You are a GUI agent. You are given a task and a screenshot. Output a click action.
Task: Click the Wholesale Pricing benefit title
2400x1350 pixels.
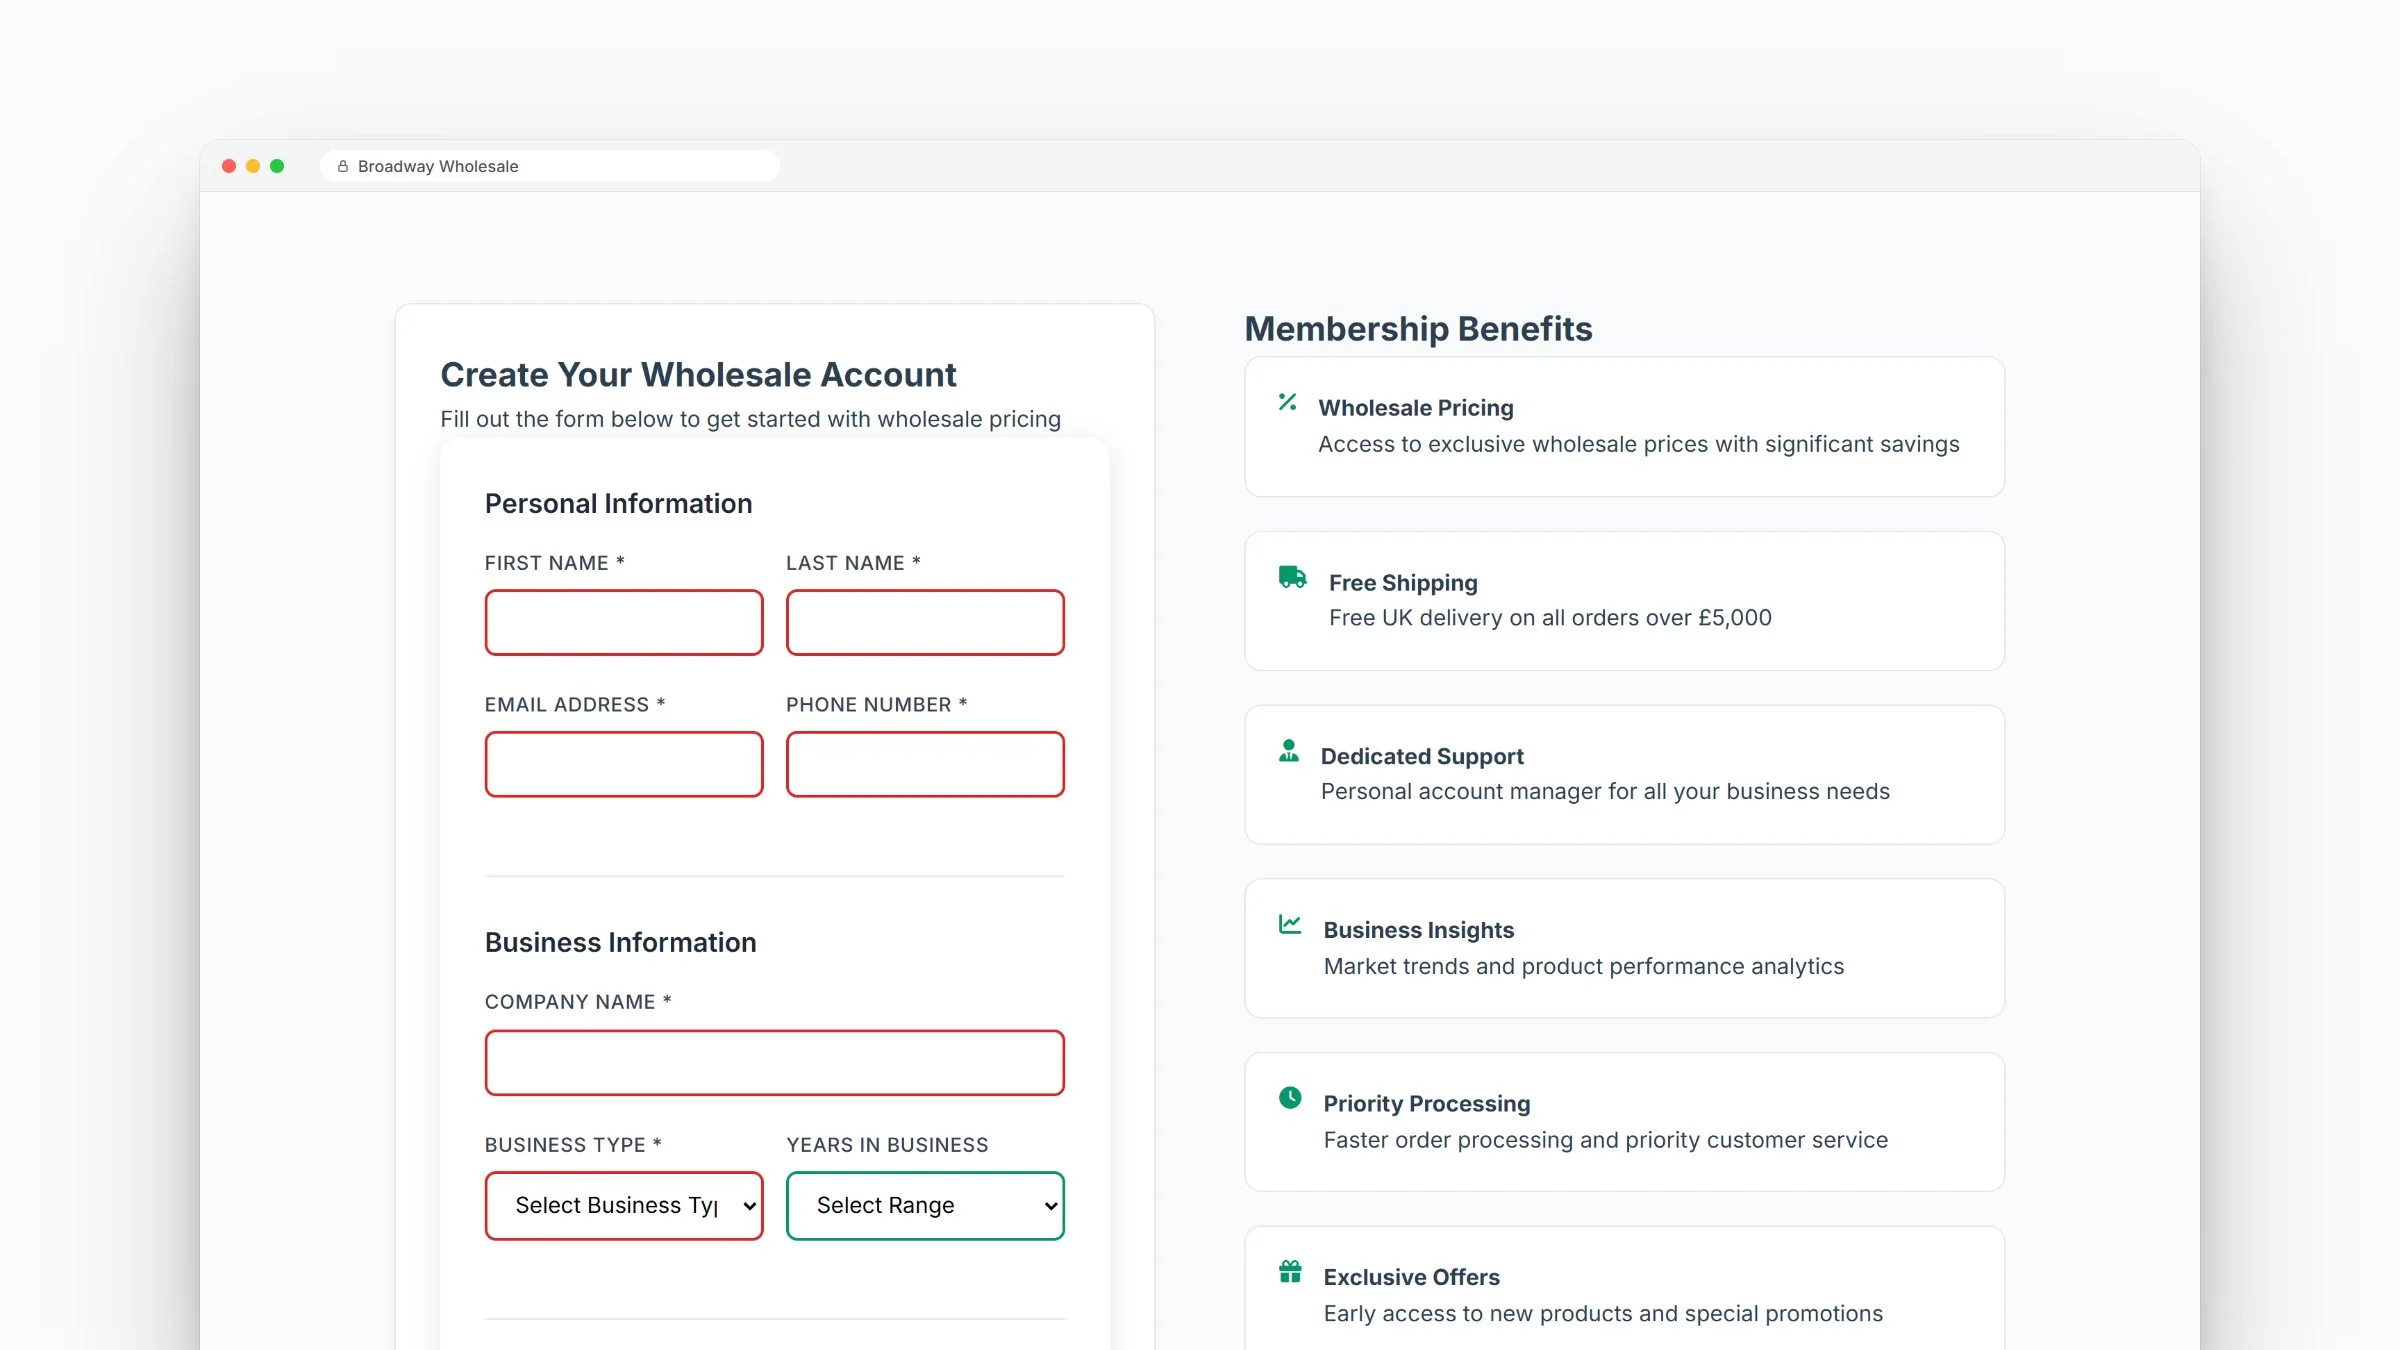1416,408
